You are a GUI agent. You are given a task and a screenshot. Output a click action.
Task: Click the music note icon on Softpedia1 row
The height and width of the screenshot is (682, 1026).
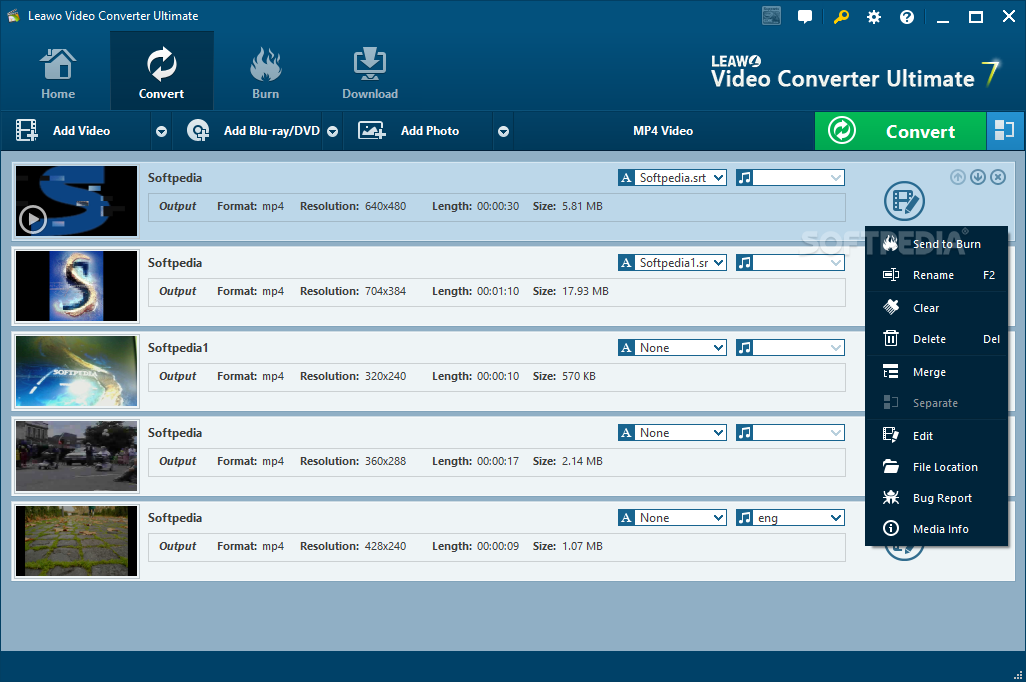744,348
